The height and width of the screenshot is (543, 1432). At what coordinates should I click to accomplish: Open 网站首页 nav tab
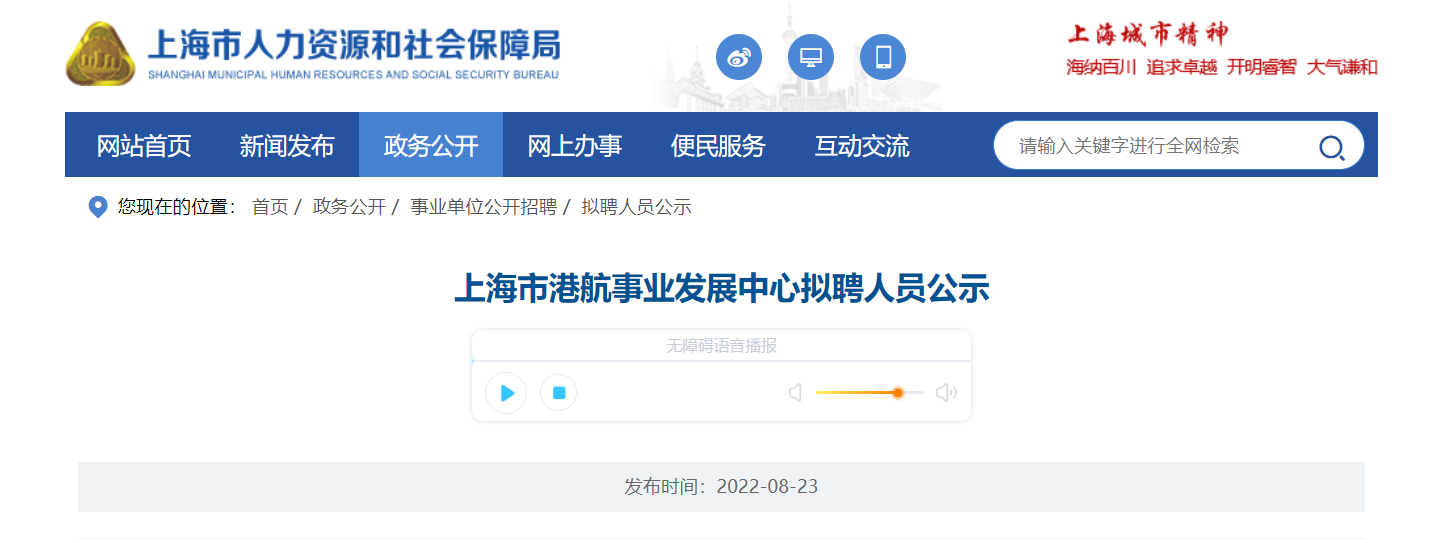pos(144,146)
